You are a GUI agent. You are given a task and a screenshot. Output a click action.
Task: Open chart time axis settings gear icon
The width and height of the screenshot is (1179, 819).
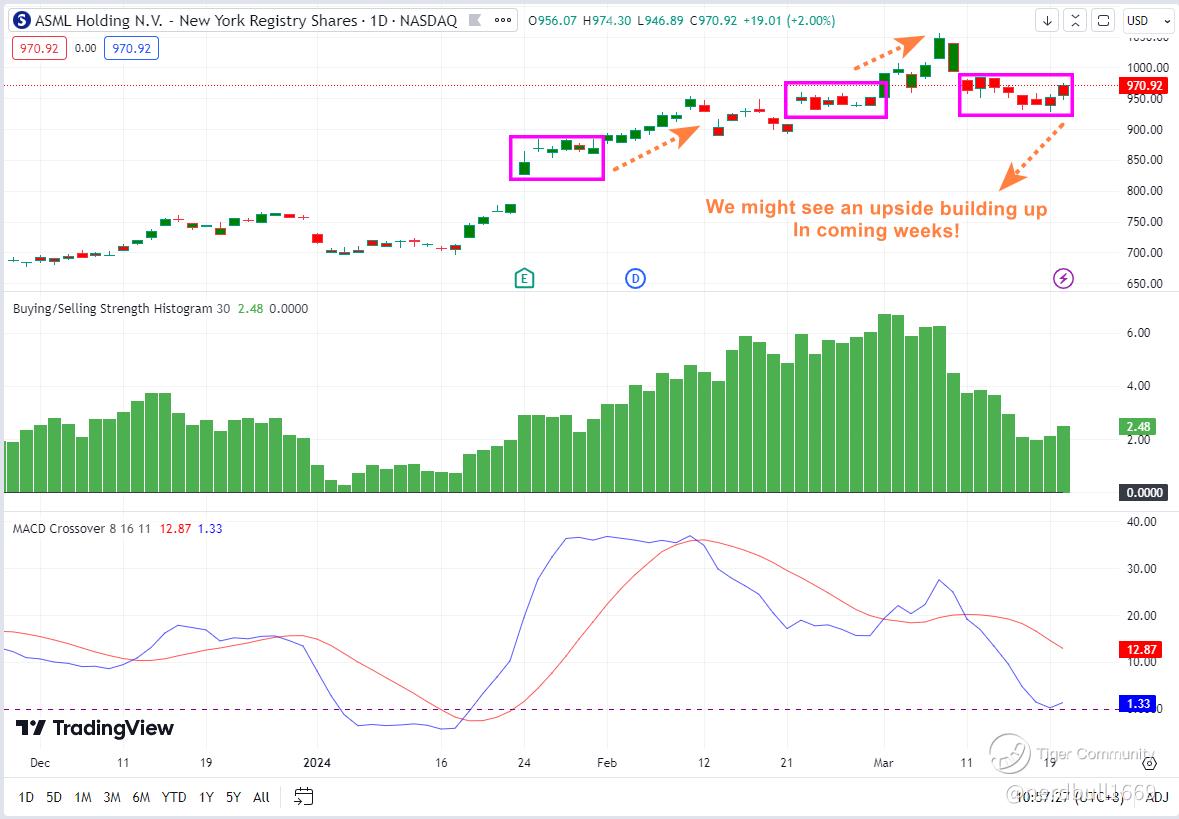tap(1150, 763)
